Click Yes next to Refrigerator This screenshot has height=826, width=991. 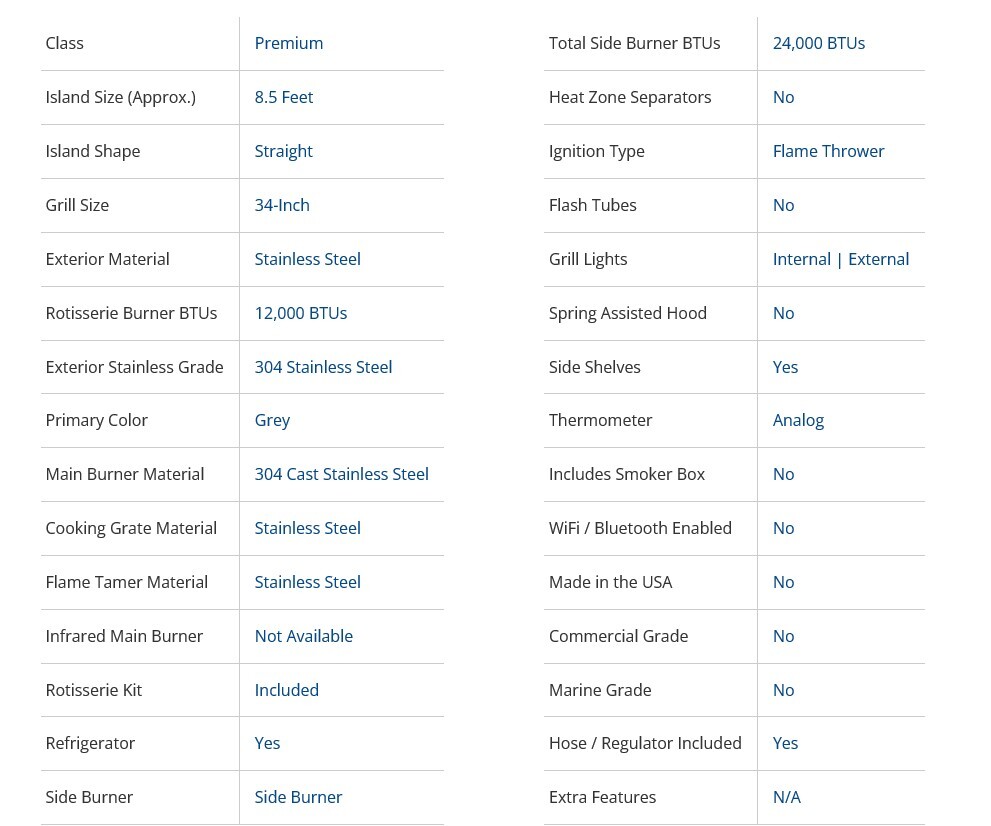pyautogui.click(x=267, y=743)
